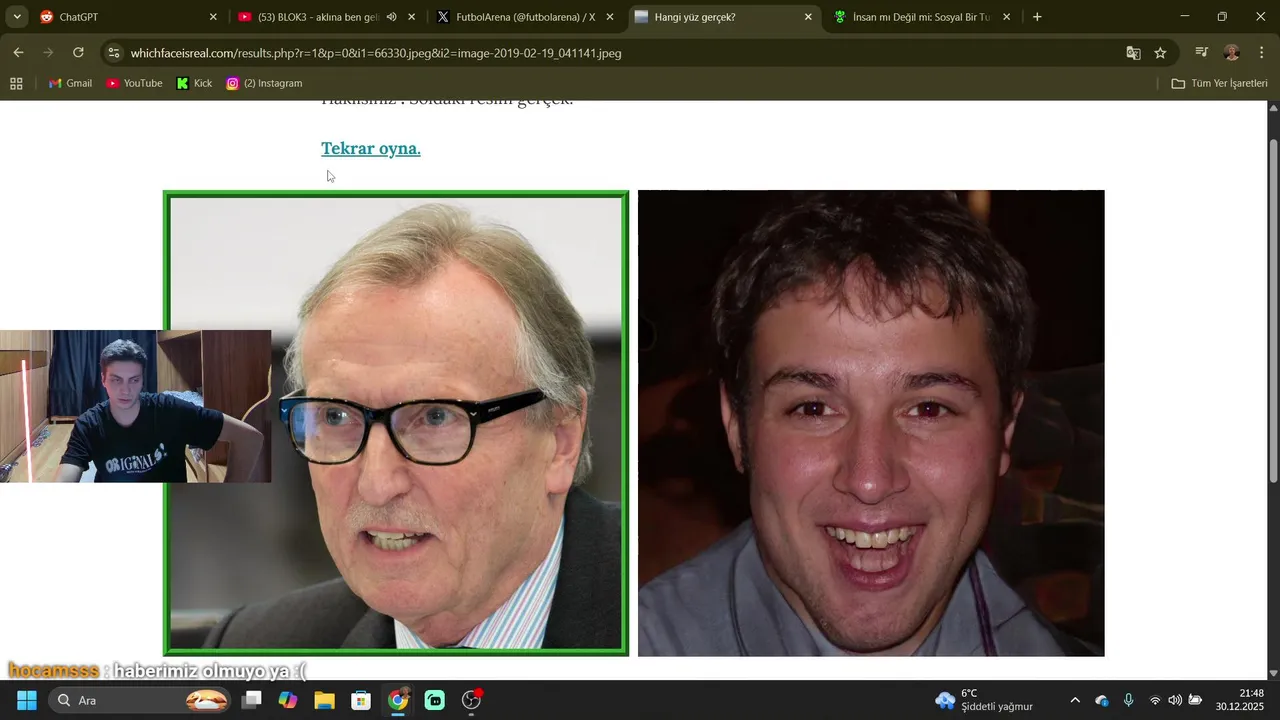Expand the hidden system tray icons
Screen dimensions: 1280x720
click(1075, 700)
